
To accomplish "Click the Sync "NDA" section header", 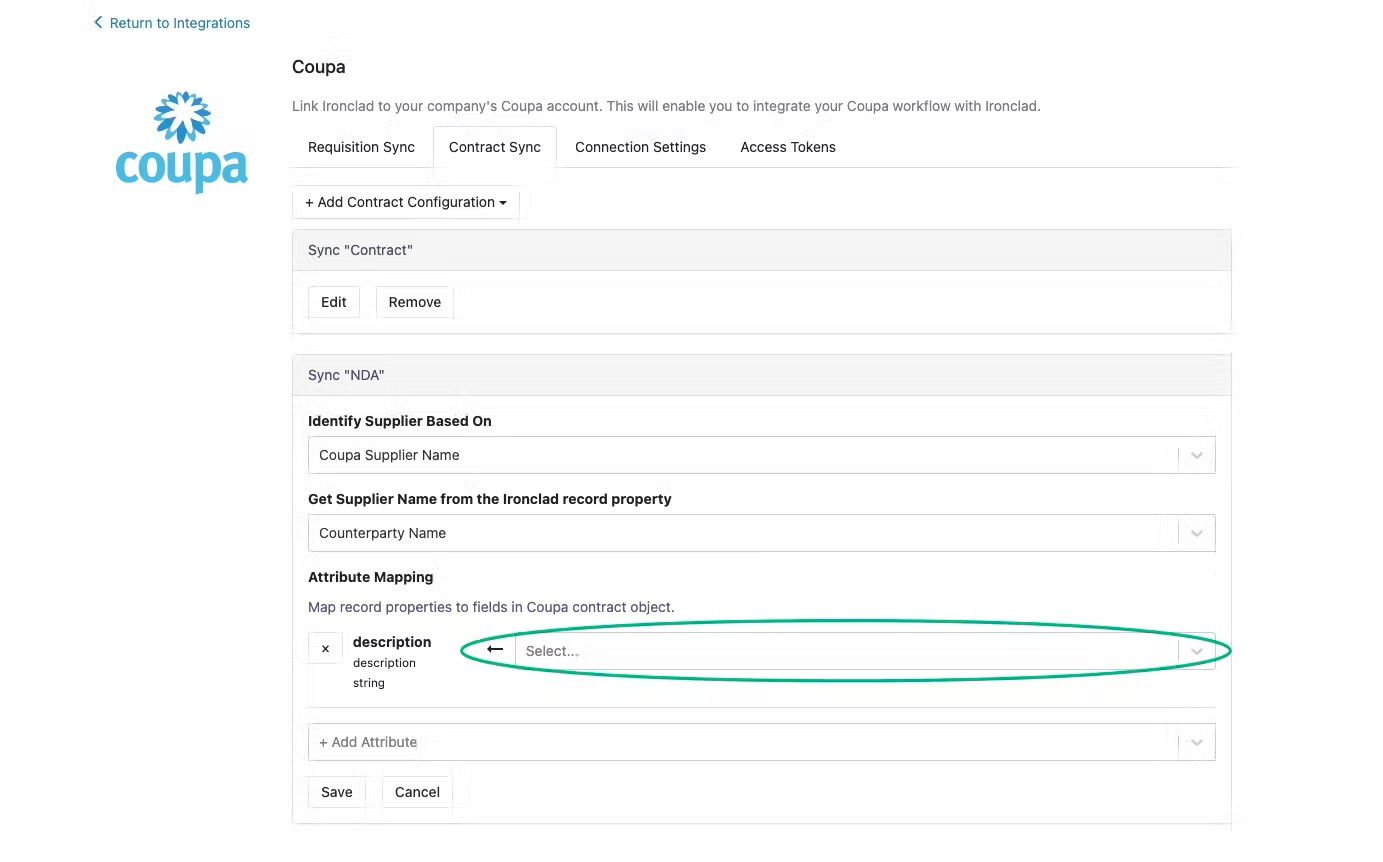I will point(762,375).
